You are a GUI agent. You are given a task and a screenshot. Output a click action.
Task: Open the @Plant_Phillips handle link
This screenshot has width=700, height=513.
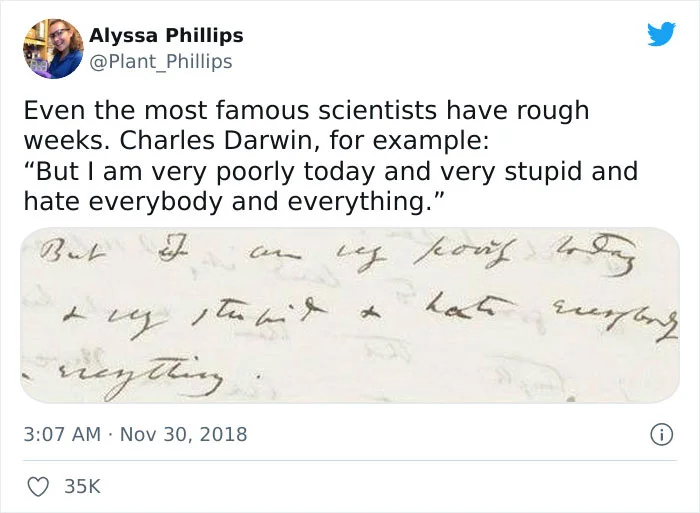161,61
